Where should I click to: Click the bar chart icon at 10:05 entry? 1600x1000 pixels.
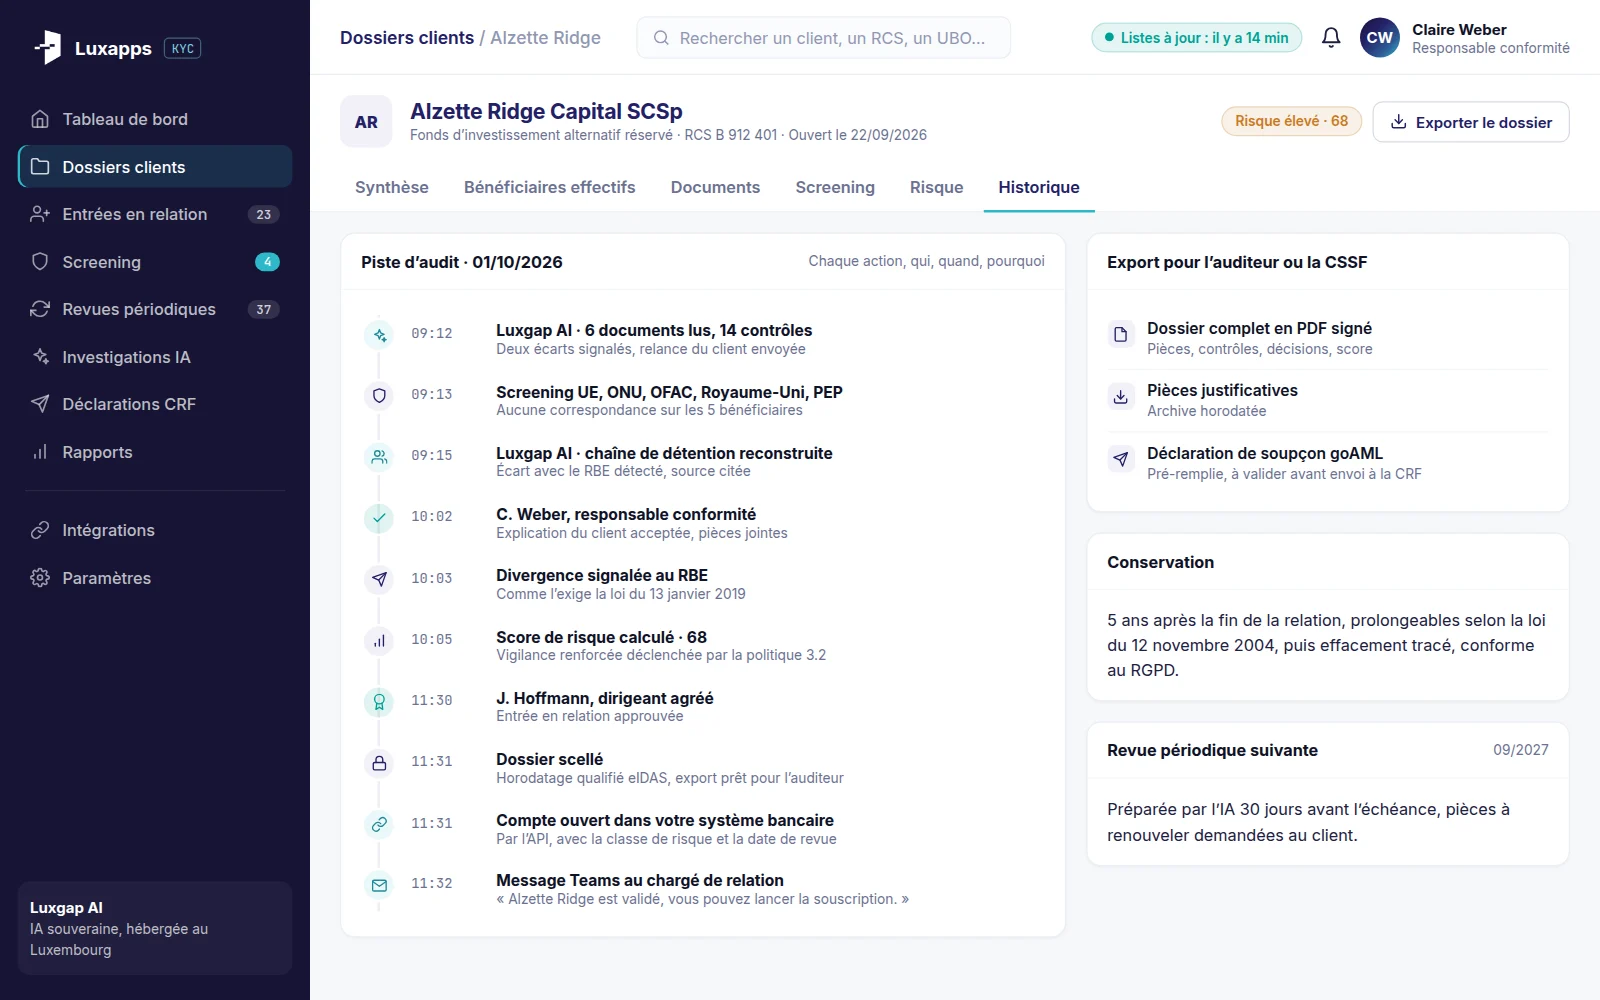tap(379, 641)
